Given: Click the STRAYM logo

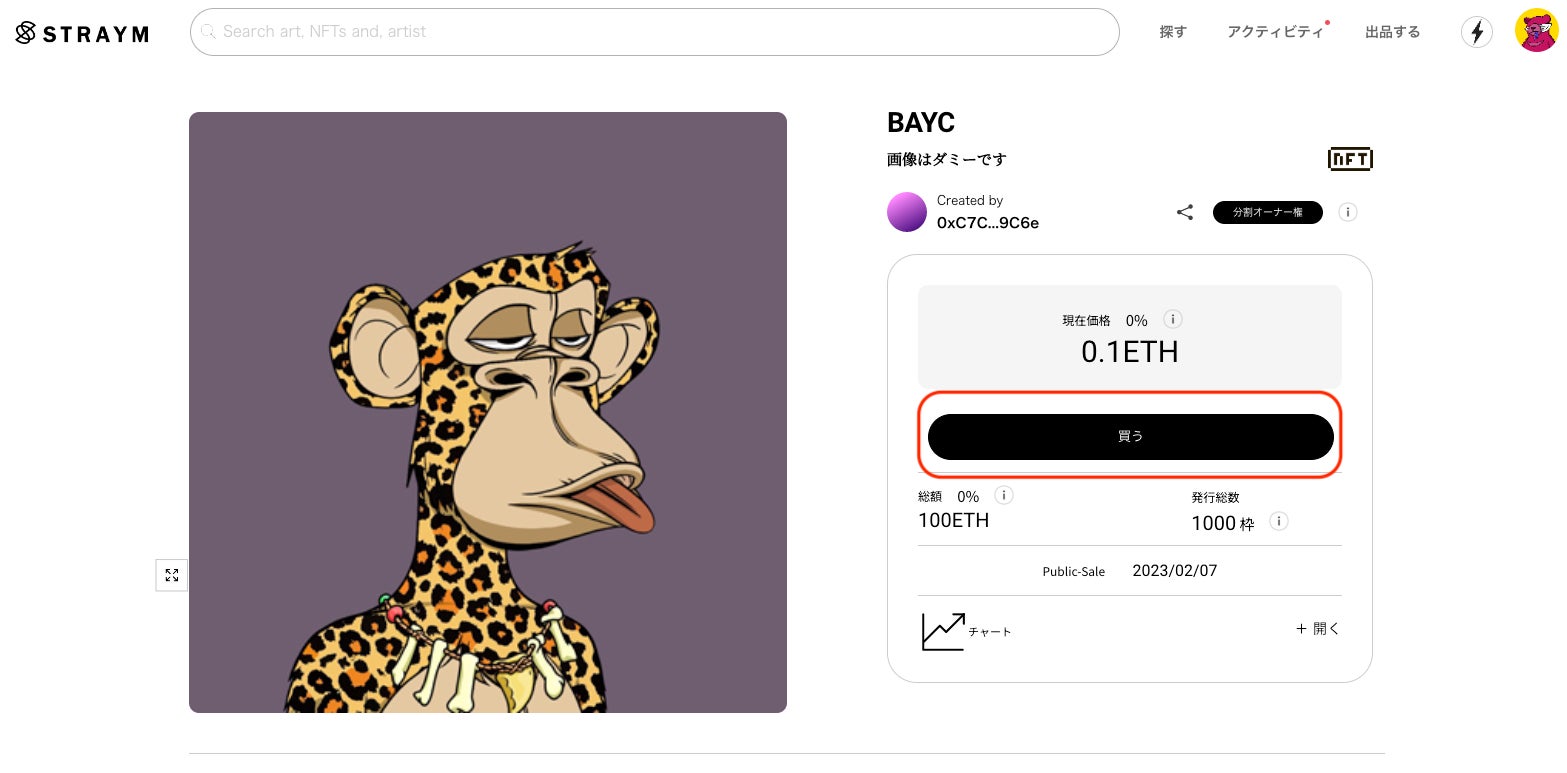Looking at the screenshot, I should 82,33.
